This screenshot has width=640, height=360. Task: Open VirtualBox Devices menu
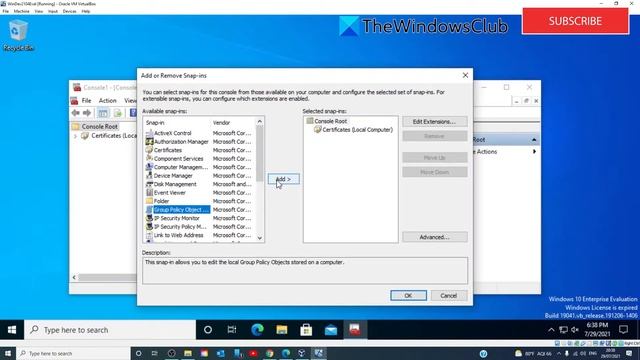[69, 11]
